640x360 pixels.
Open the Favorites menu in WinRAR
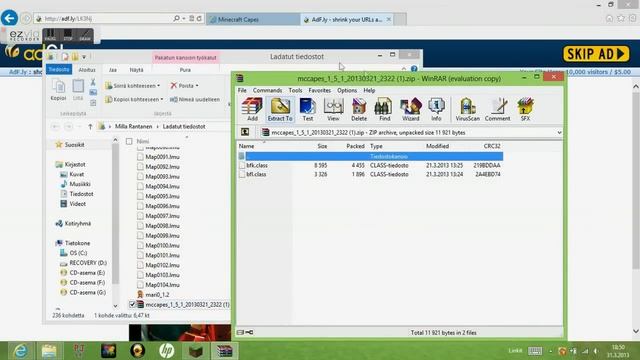[320, 90]
